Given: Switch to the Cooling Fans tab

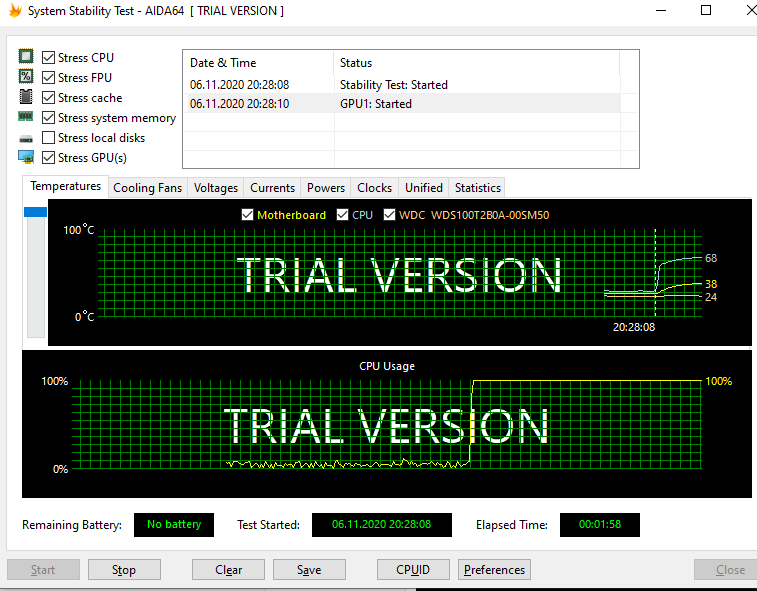Looking at the screenshot, I should 148,188.
